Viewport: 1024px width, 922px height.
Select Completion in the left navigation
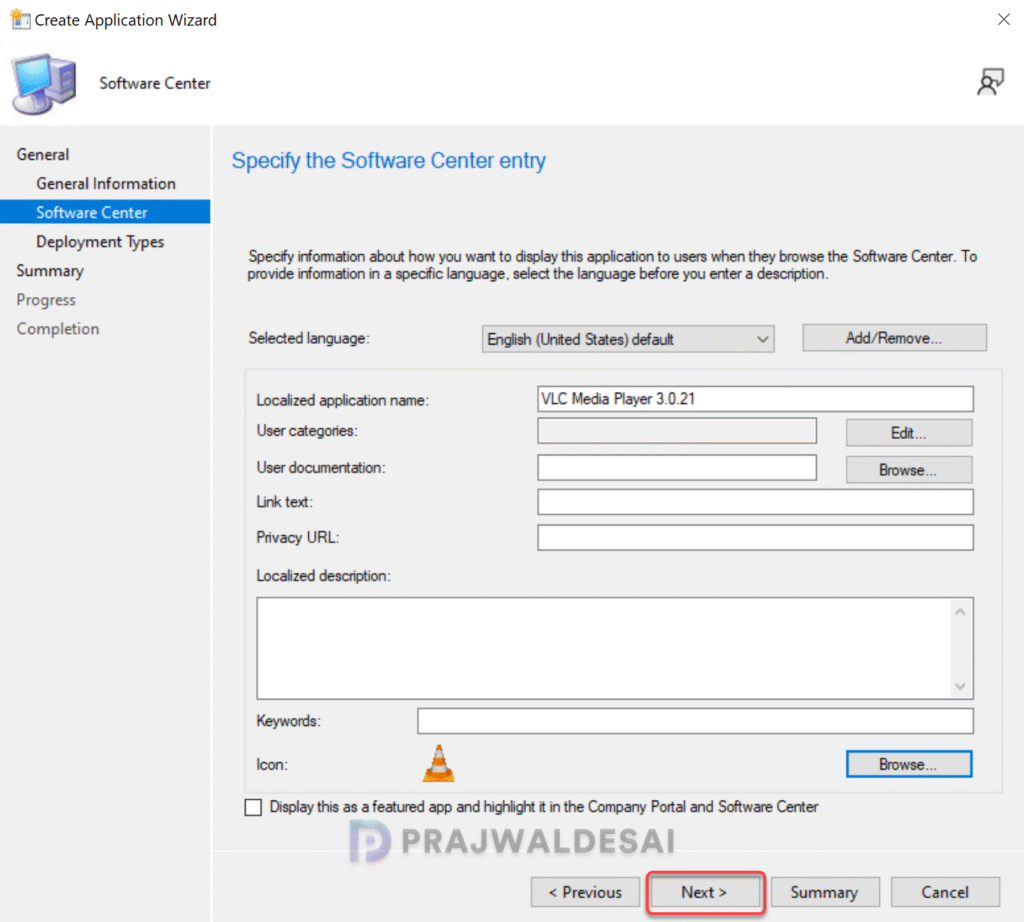57,328
